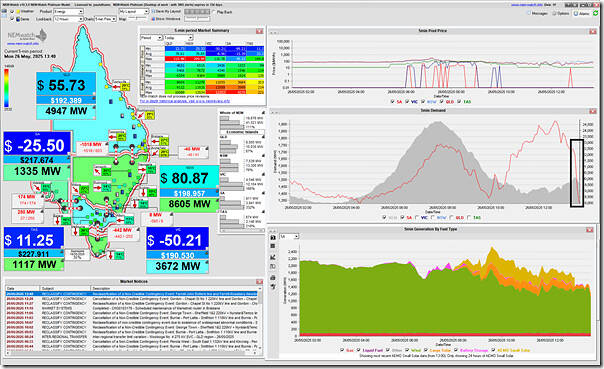Click the bottom tool icon in generation chart toolbar
This screenshot has width=604, height=369.
tap(273, 287)
